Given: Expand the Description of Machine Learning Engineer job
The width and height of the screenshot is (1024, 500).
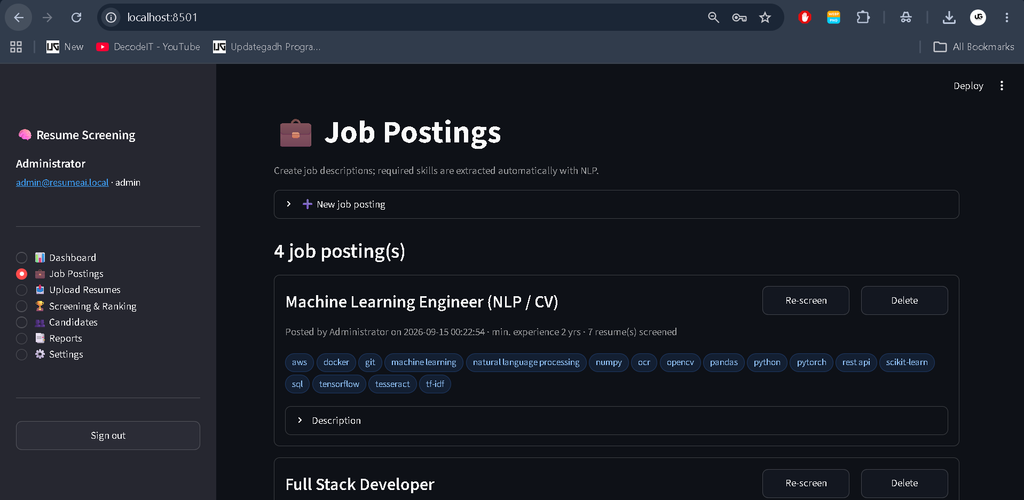Looking at the screenshot, I should pyautogui.click(x=616, y=420).
